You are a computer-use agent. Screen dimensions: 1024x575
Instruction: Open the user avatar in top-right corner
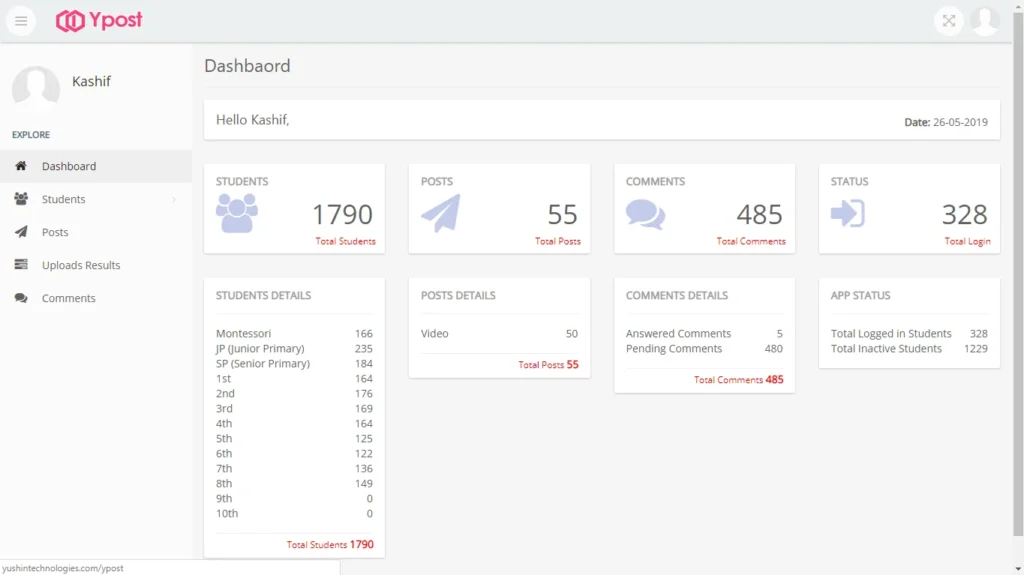click(x=985, y=21)
